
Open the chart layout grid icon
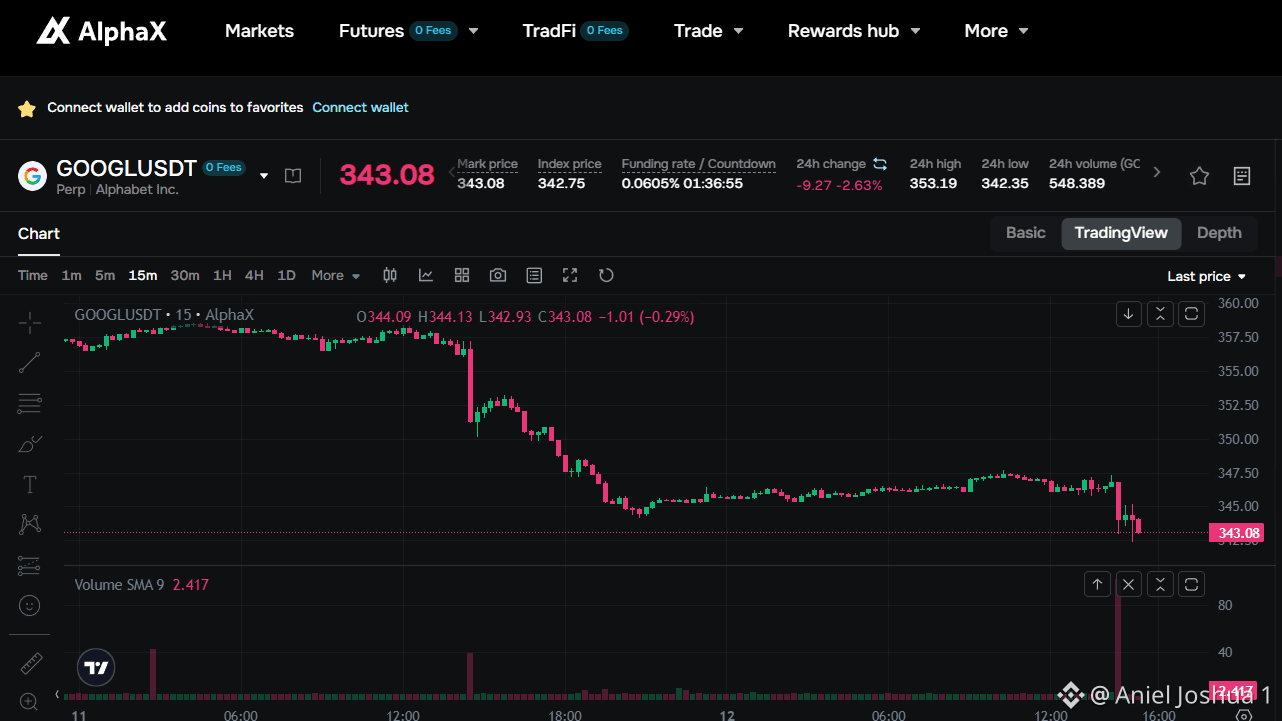tap(462, 275)
